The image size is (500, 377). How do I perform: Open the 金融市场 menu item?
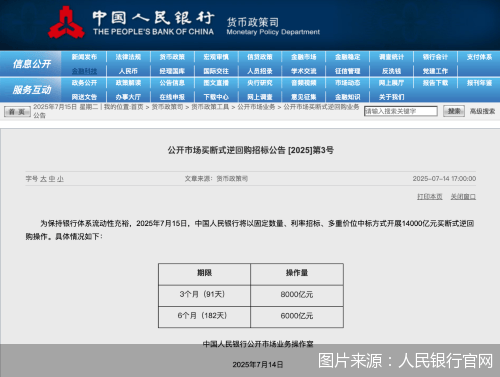[x=304, y=57]
